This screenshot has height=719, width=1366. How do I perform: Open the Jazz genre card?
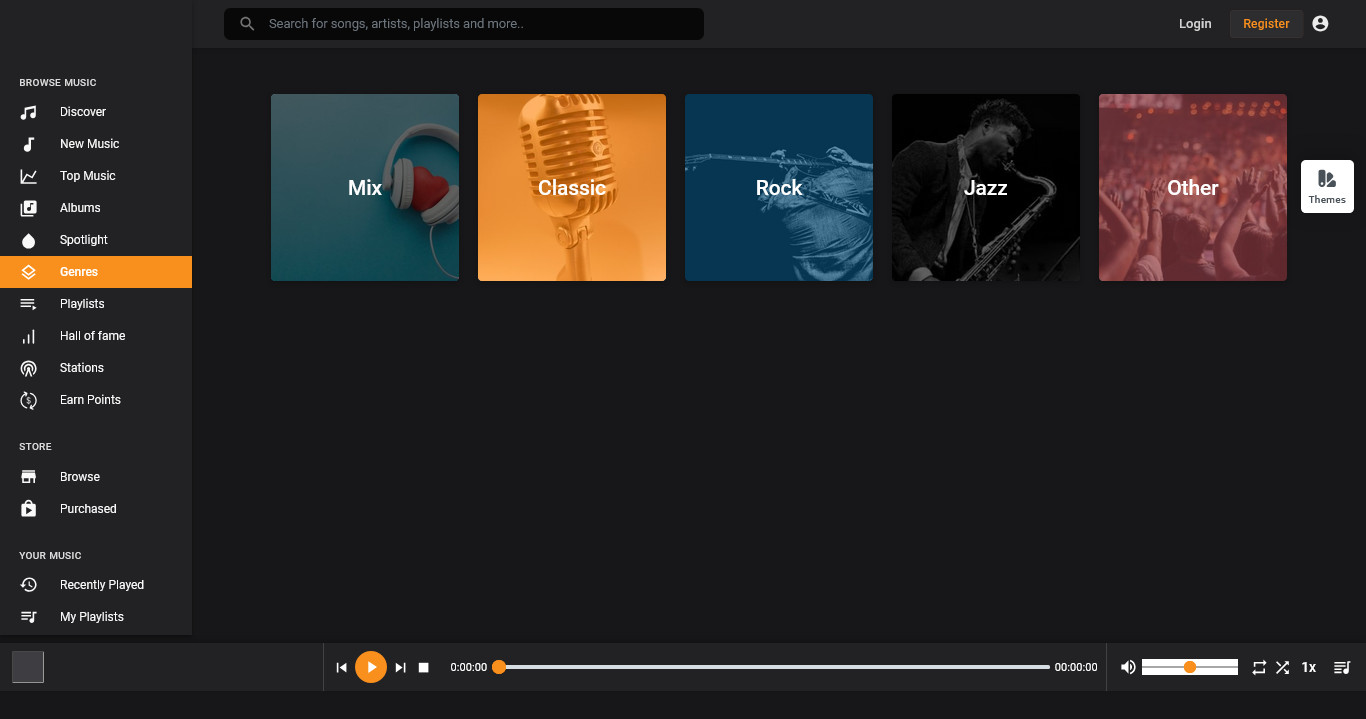pyautogui.click(x=986, y=188)
